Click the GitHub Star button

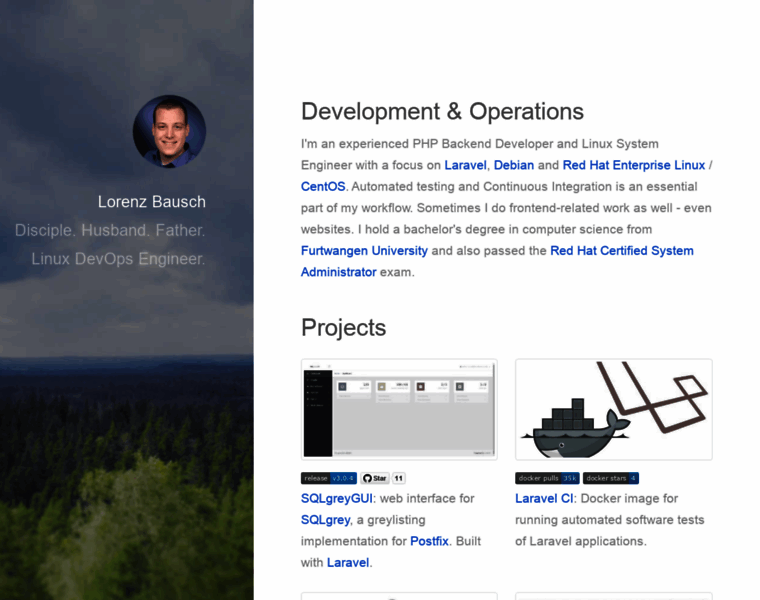375,478
